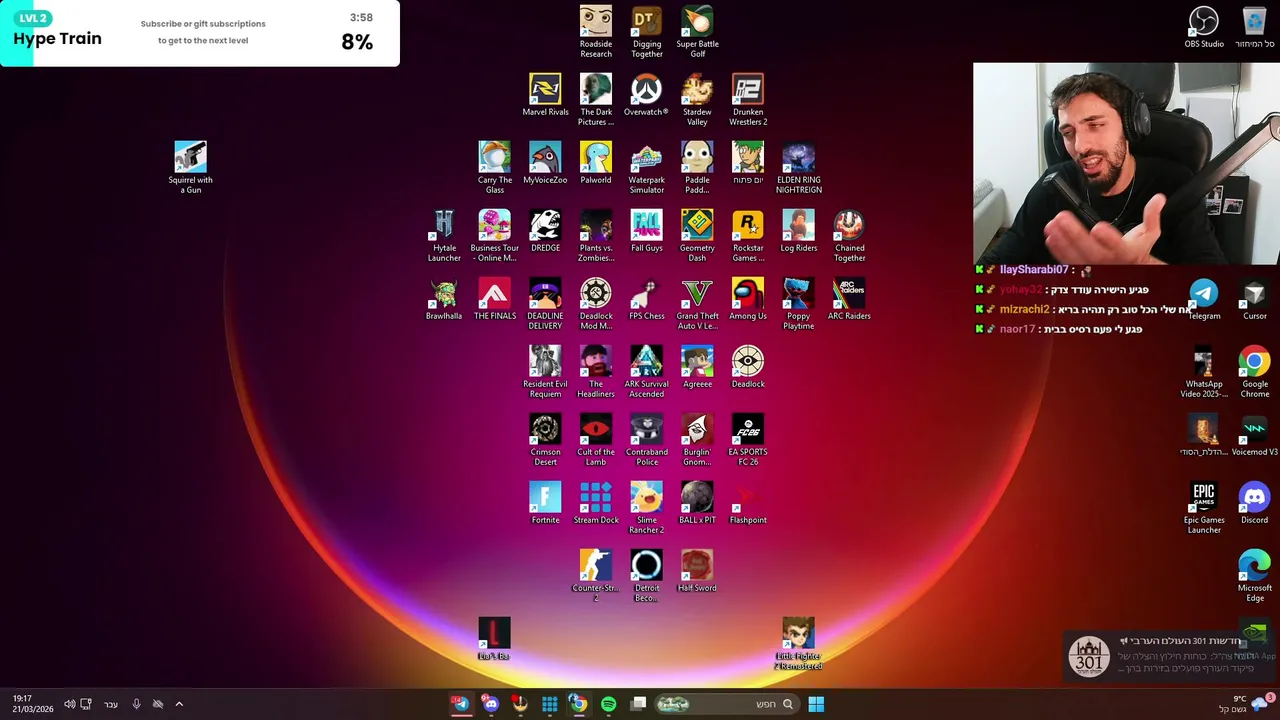Launch Fortnite from the desktop
Viewport: 1280px width, 720px height.
545,502
